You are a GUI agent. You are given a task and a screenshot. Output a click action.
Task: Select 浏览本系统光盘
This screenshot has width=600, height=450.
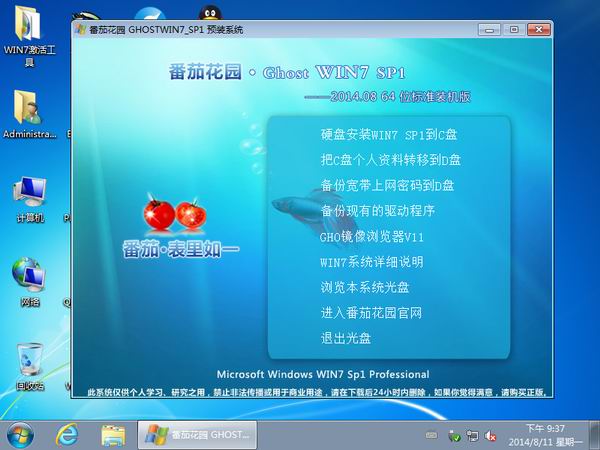pyautogui.click(x=365, y=287)
